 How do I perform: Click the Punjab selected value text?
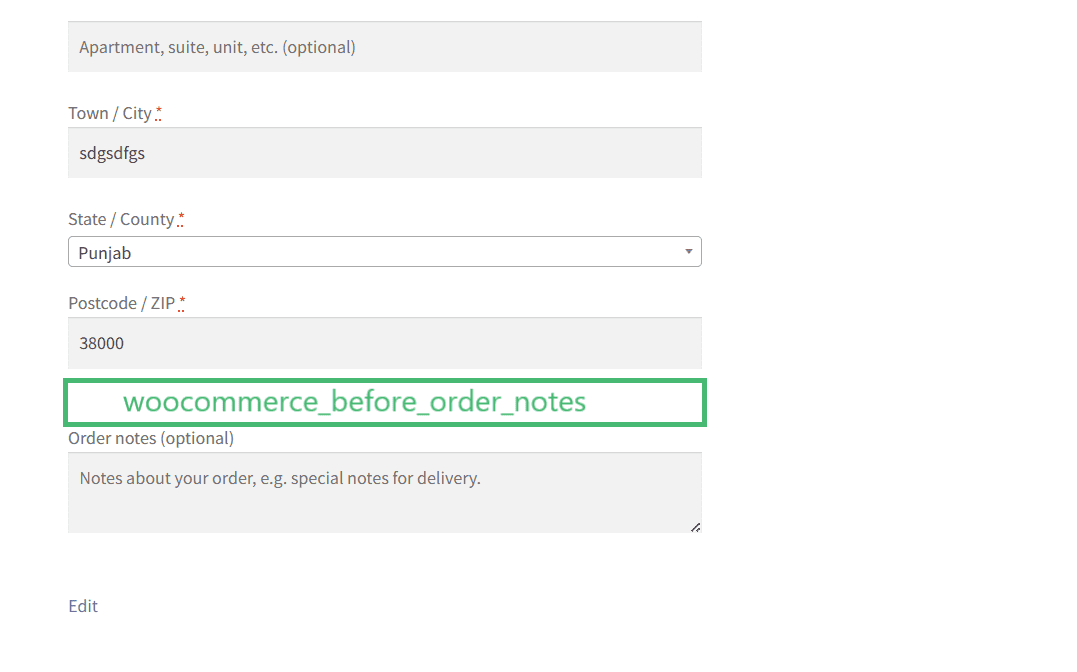(104, 253)
